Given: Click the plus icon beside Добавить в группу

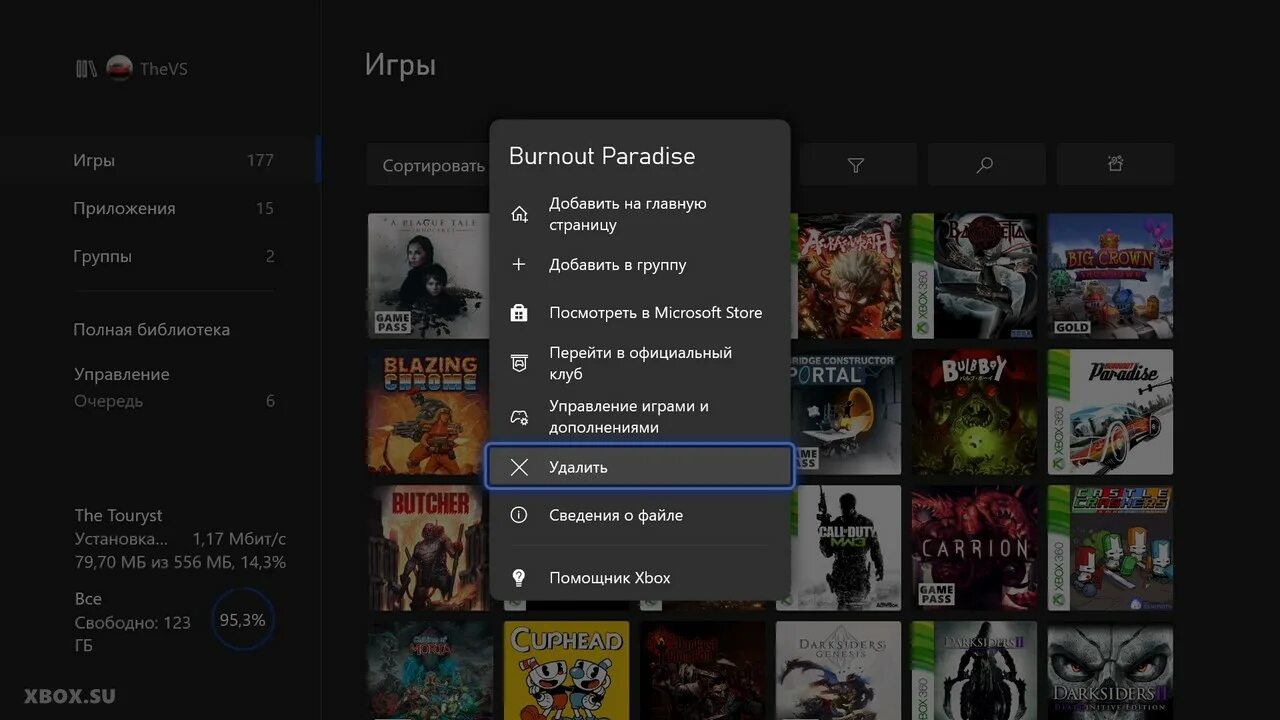Looking at the screenshot, I should click(519, 265).
